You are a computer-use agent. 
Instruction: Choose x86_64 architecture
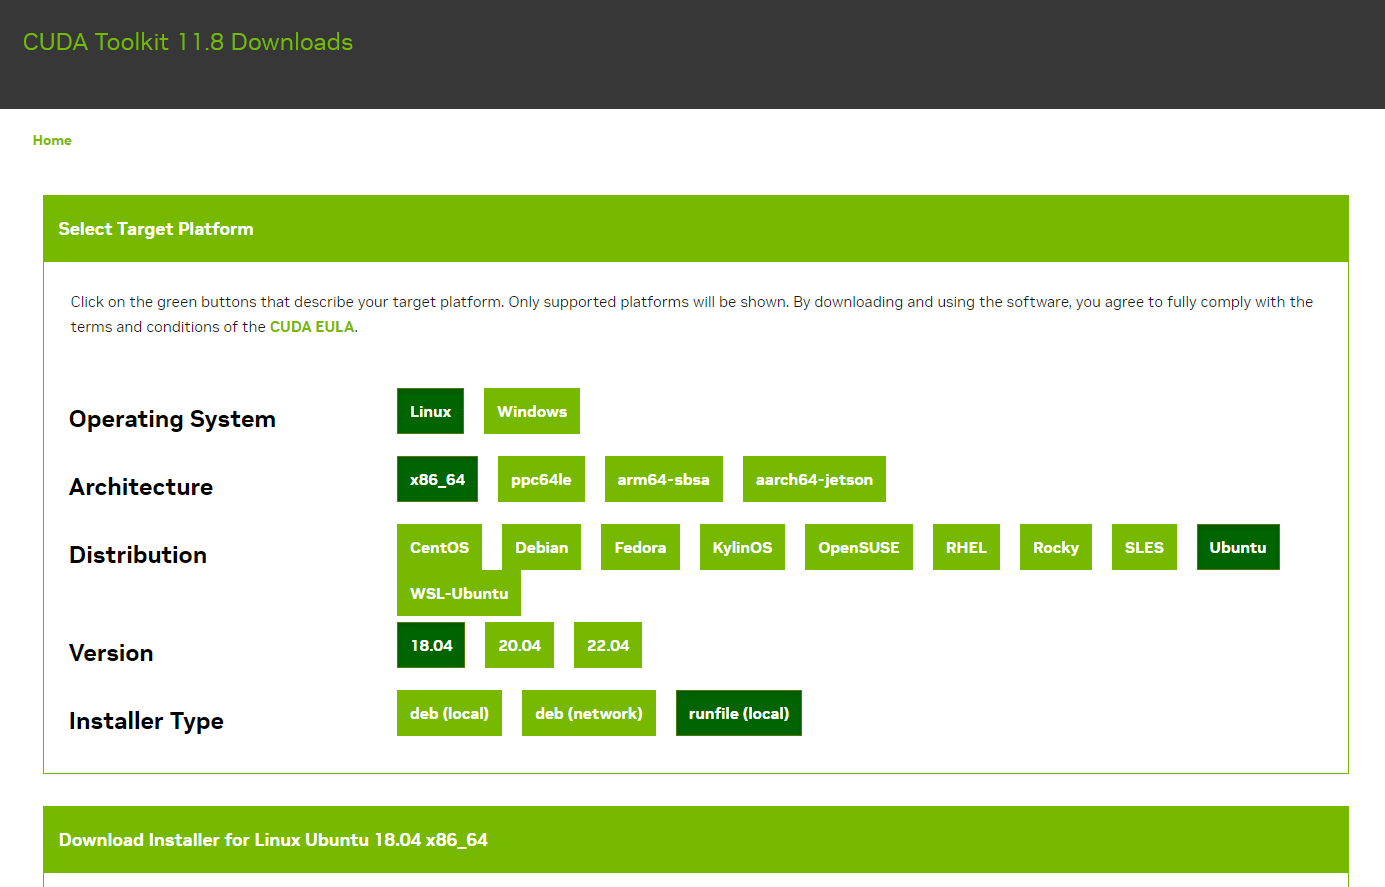pos(437,479)
